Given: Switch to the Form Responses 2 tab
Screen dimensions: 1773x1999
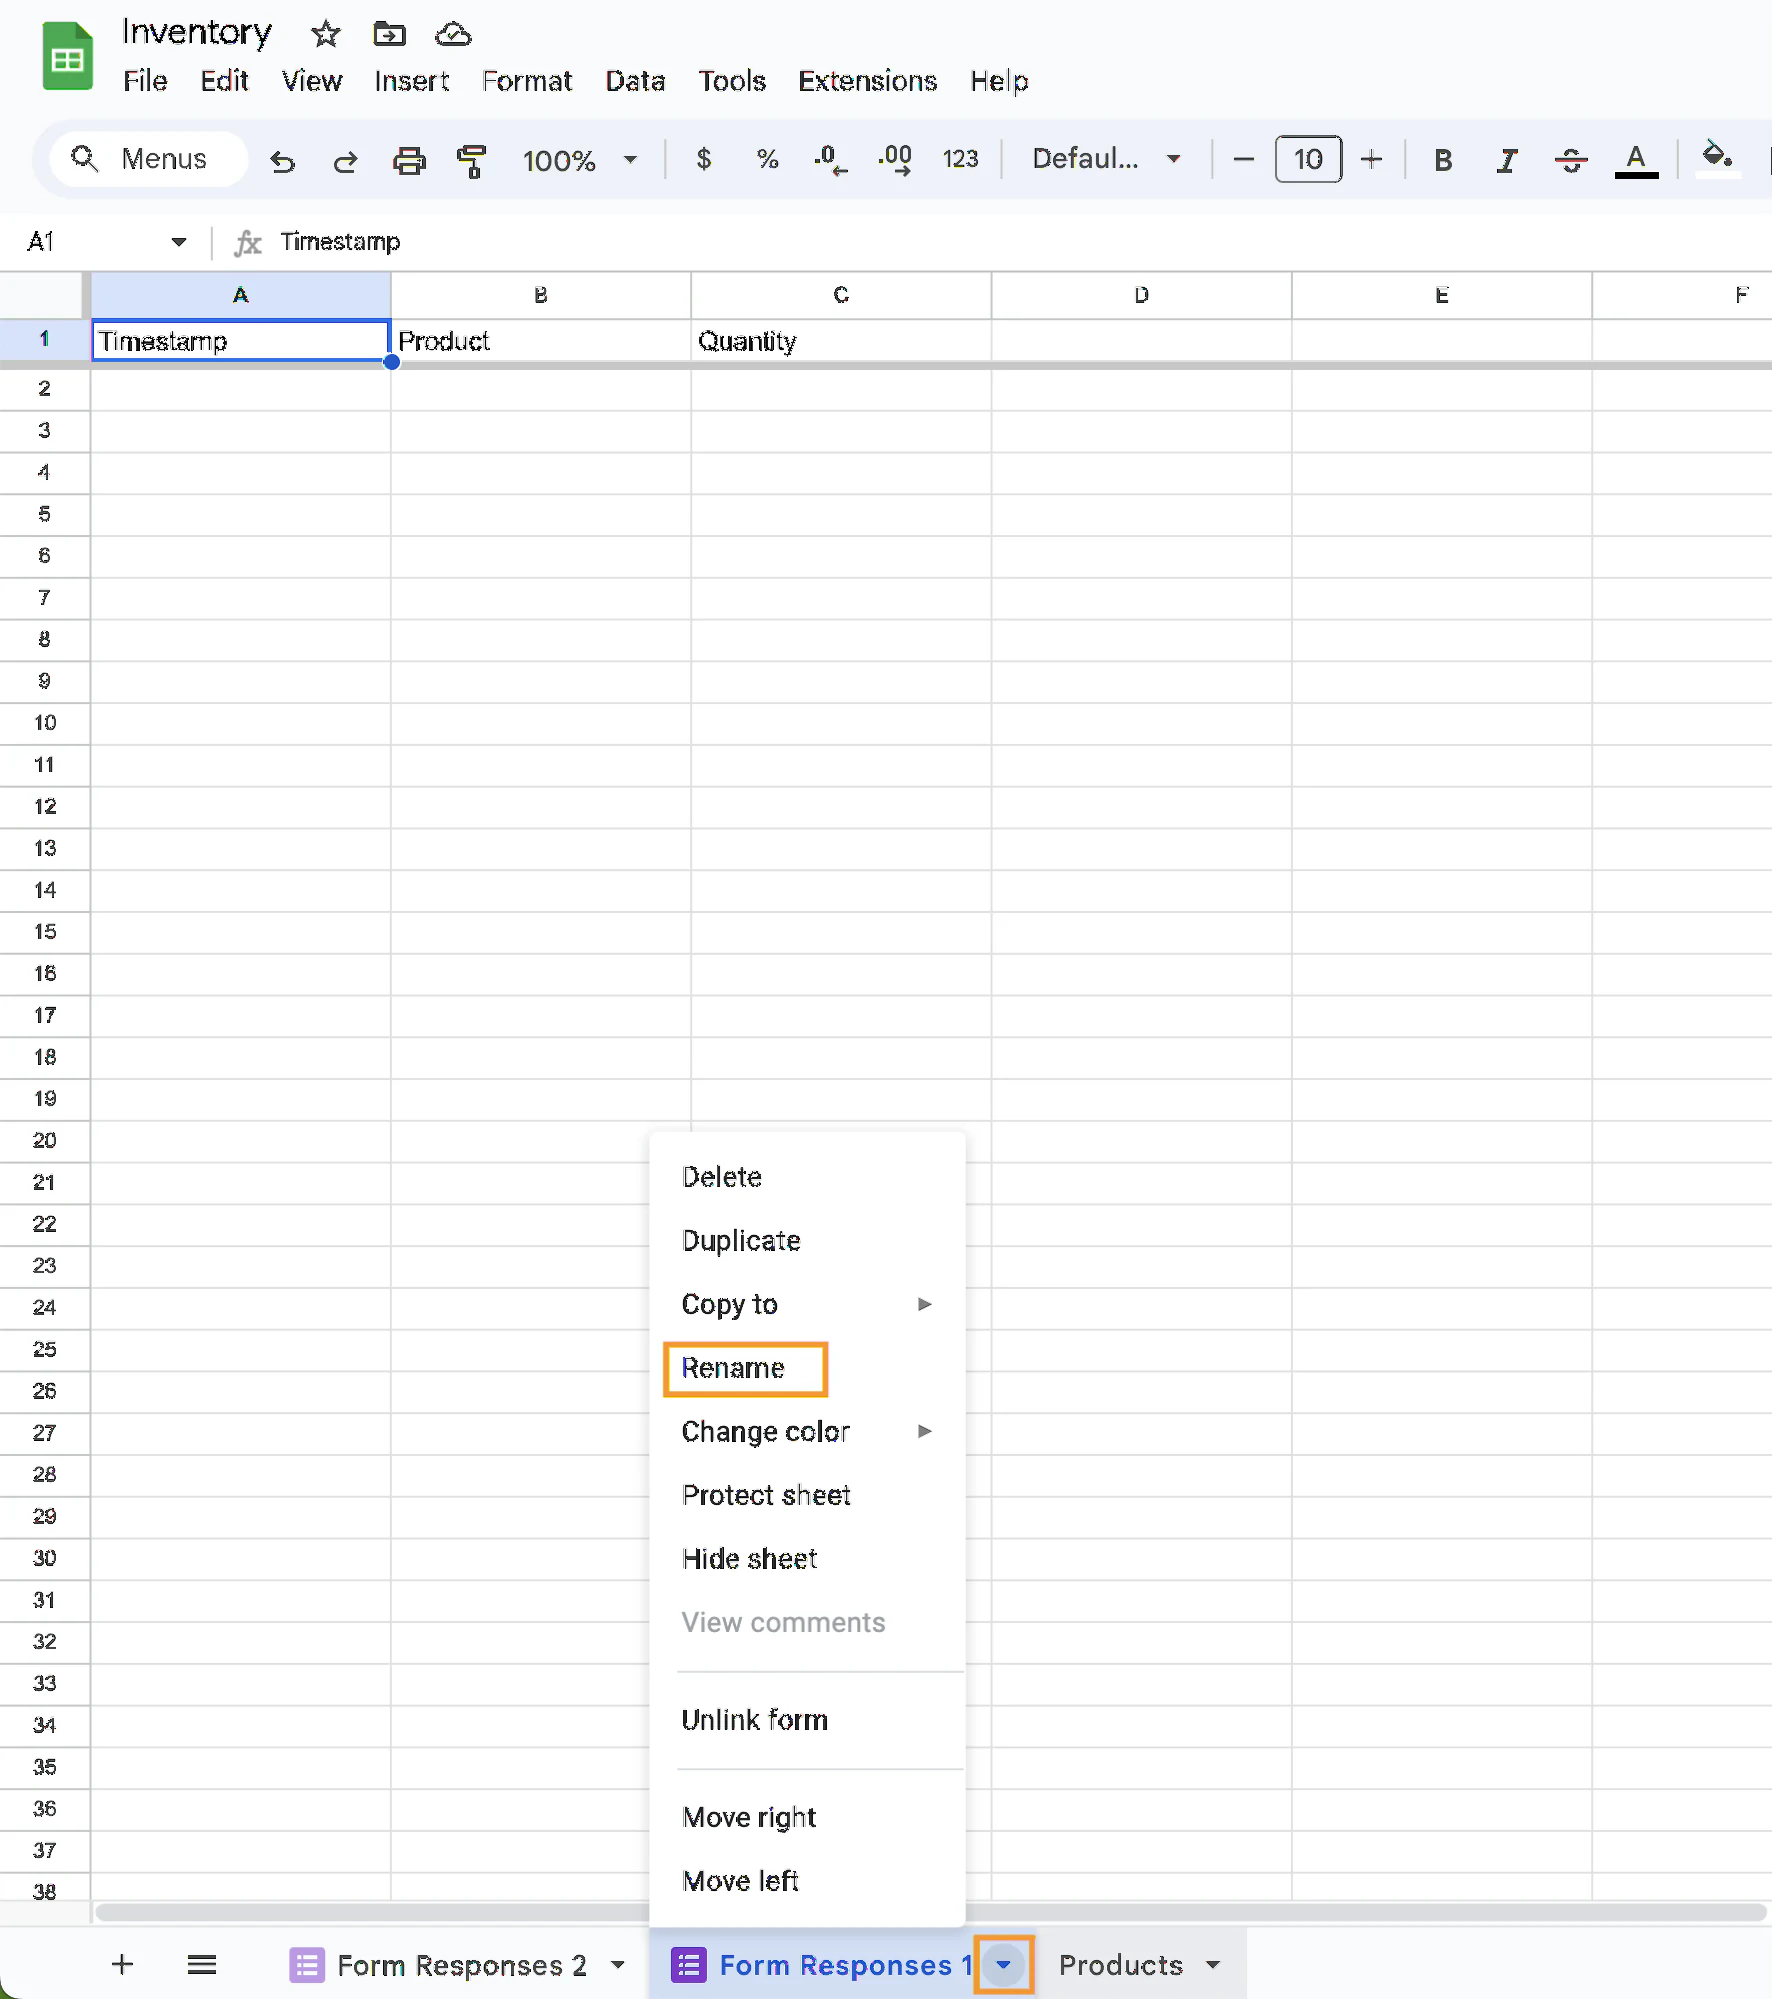Looking at the screenshot, I should pos(461,1965).
